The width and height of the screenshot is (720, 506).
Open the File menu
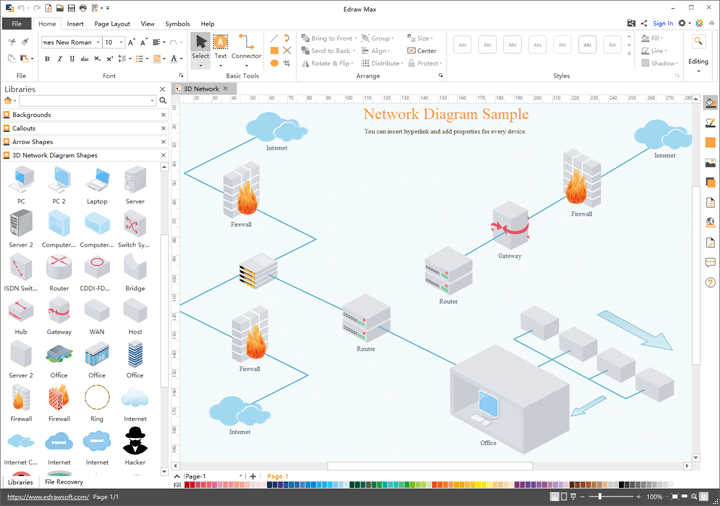(x=17, y=23)
